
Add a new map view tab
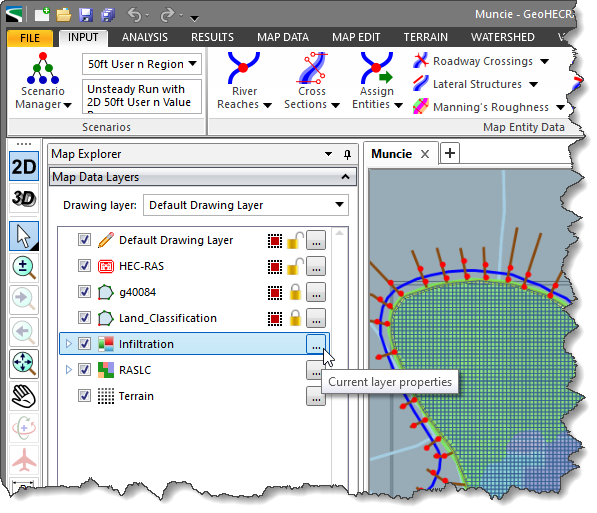pos(450,153)
